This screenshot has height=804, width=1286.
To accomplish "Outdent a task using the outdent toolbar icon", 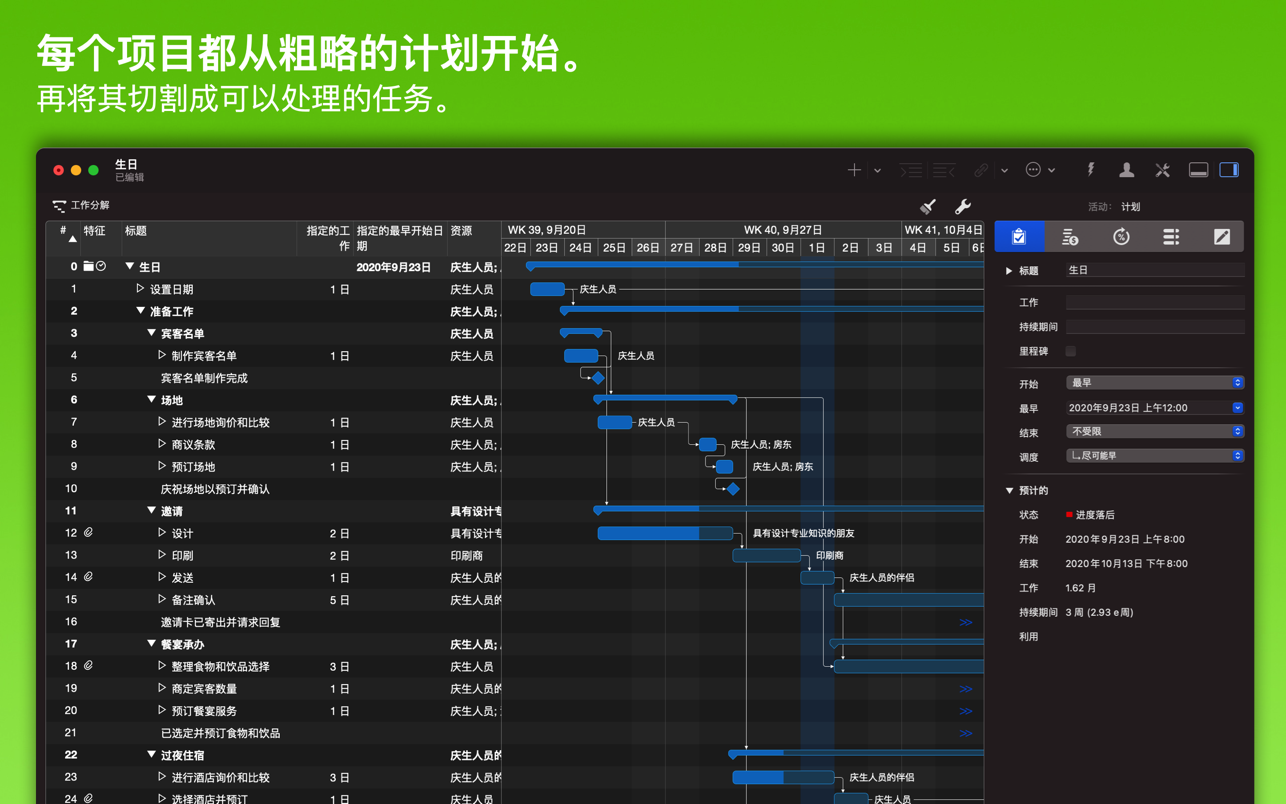I will tap(942, 169).
